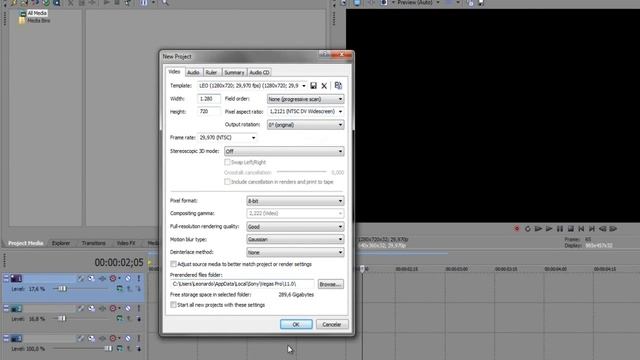The width and height of the screenshot is (640, 360).
Task: Click the match media settings icon
Action: coord(338,85)
